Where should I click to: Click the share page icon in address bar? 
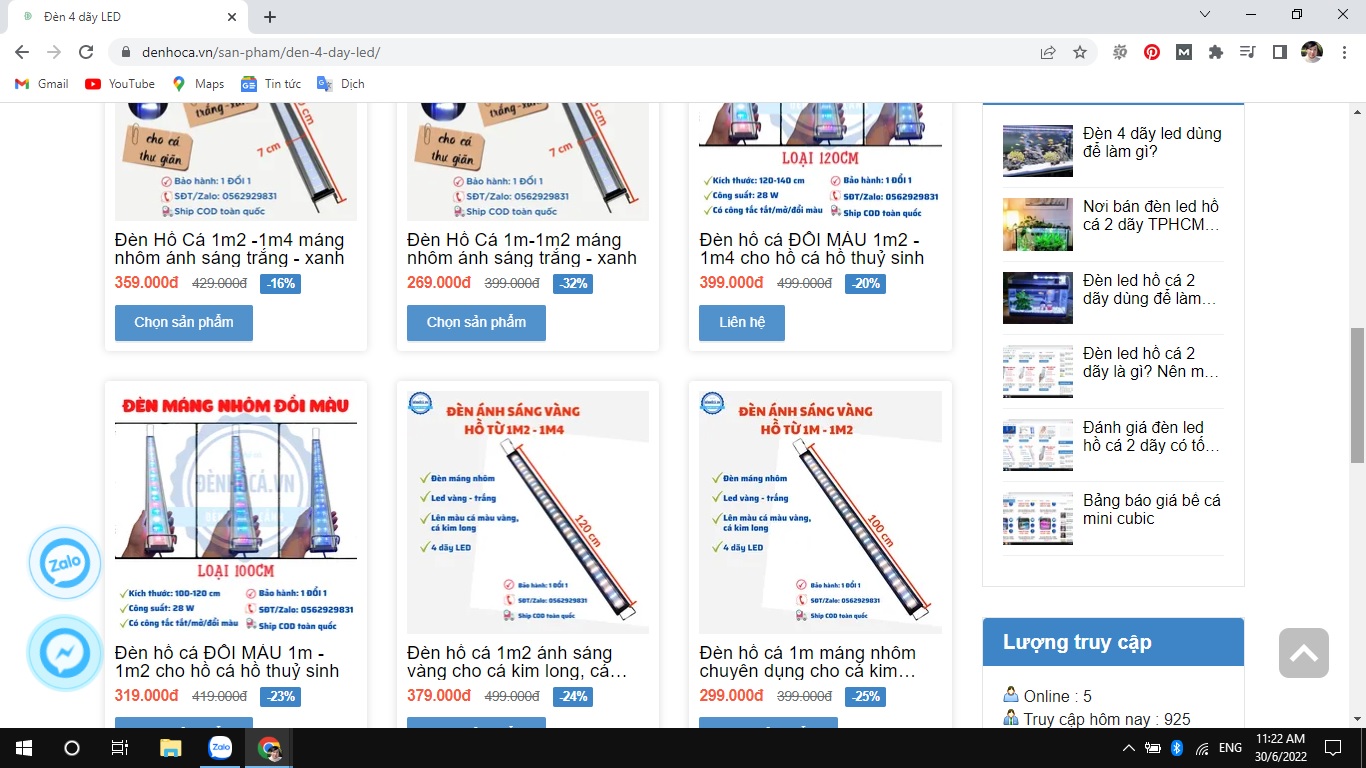[x=1048, y=52]
